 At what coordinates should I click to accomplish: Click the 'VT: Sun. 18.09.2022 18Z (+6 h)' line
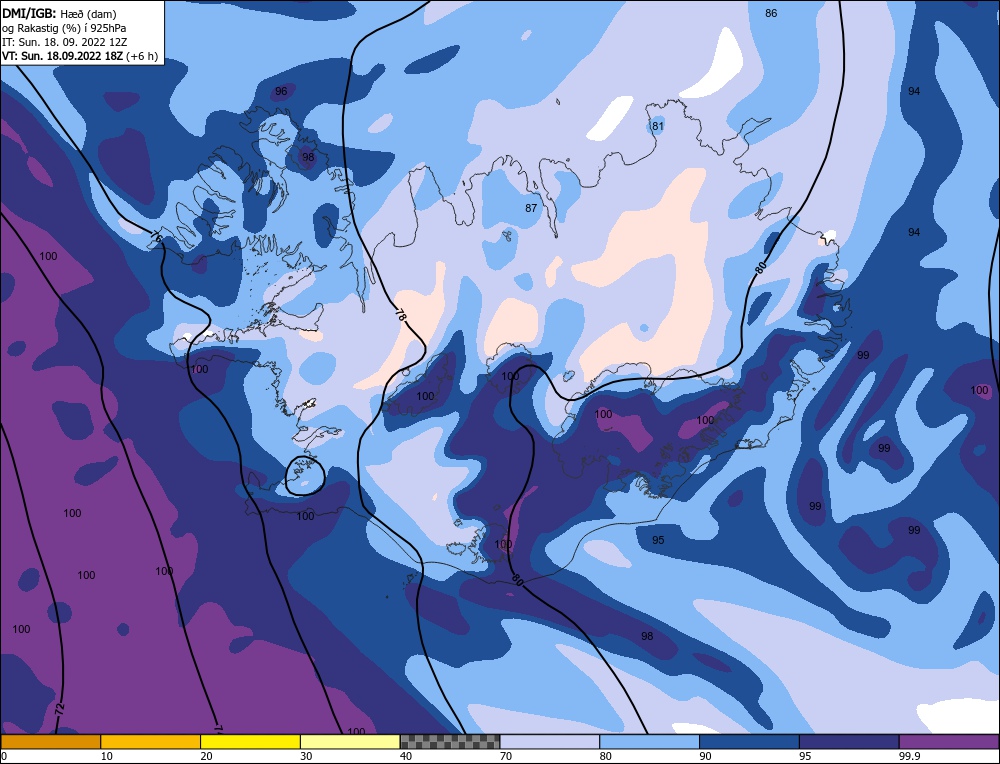[x=80, y=56]
